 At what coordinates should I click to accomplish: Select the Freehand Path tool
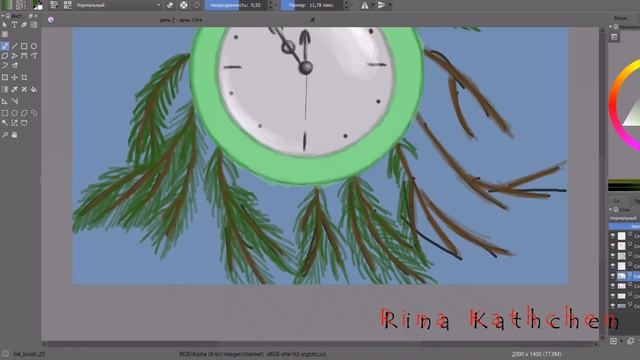(34, 56)
